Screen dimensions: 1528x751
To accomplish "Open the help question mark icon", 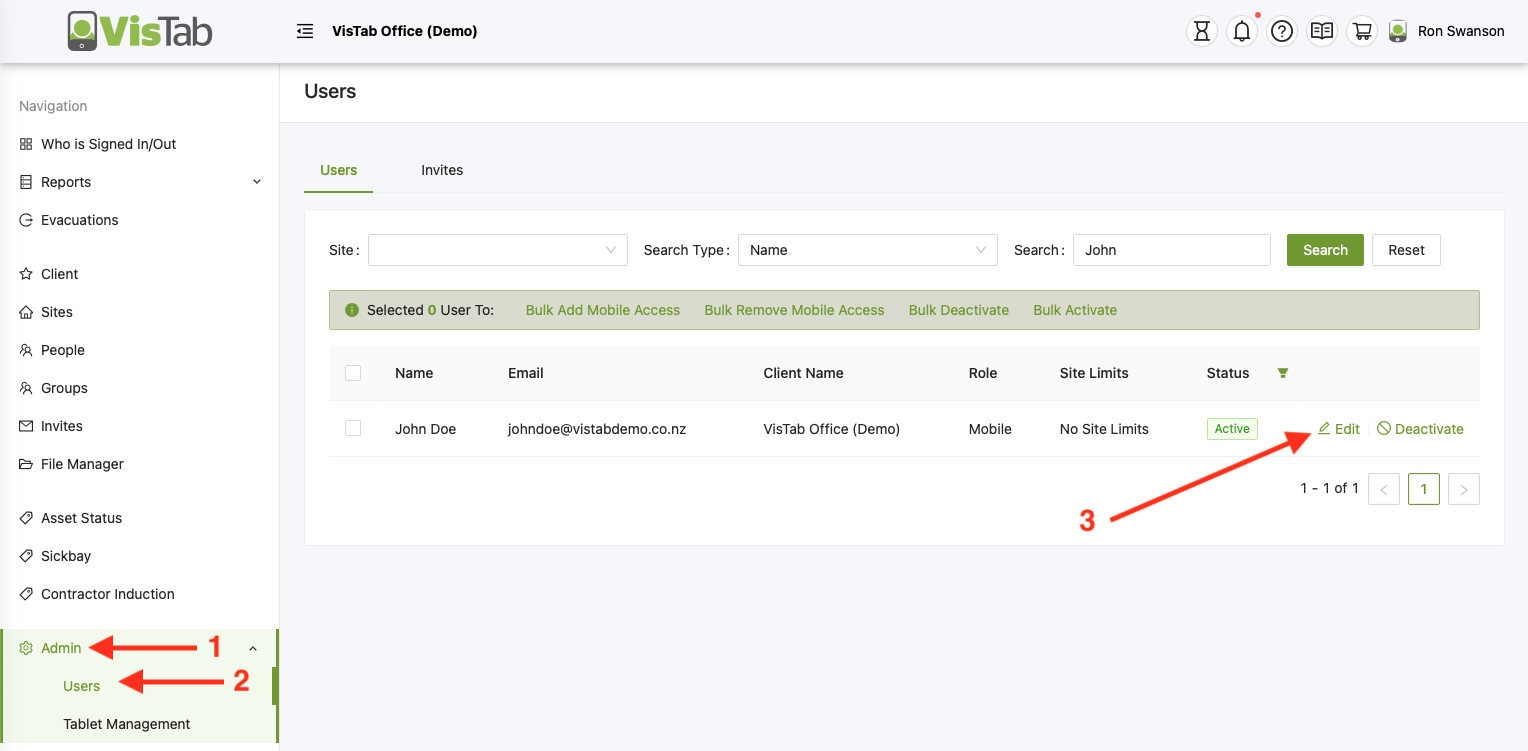I will (1282, 31).
